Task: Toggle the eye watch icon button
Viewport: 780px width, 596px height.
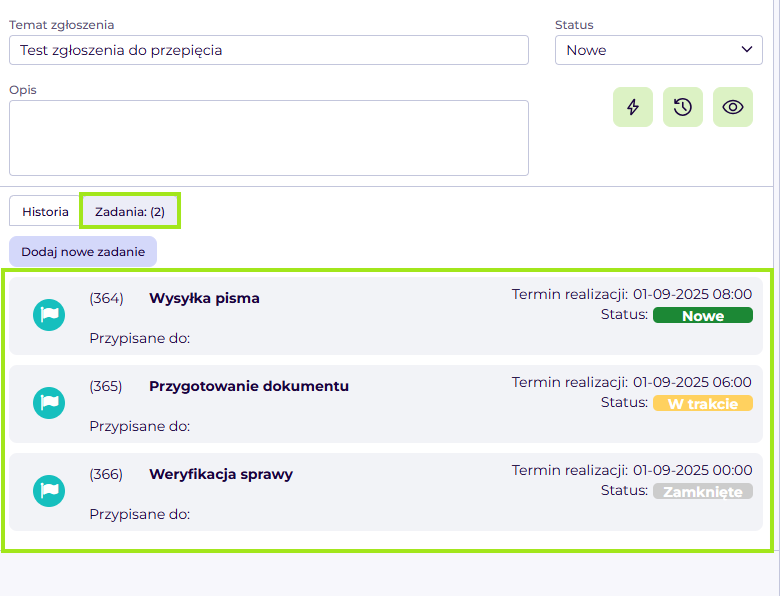Action: point(733,107)
